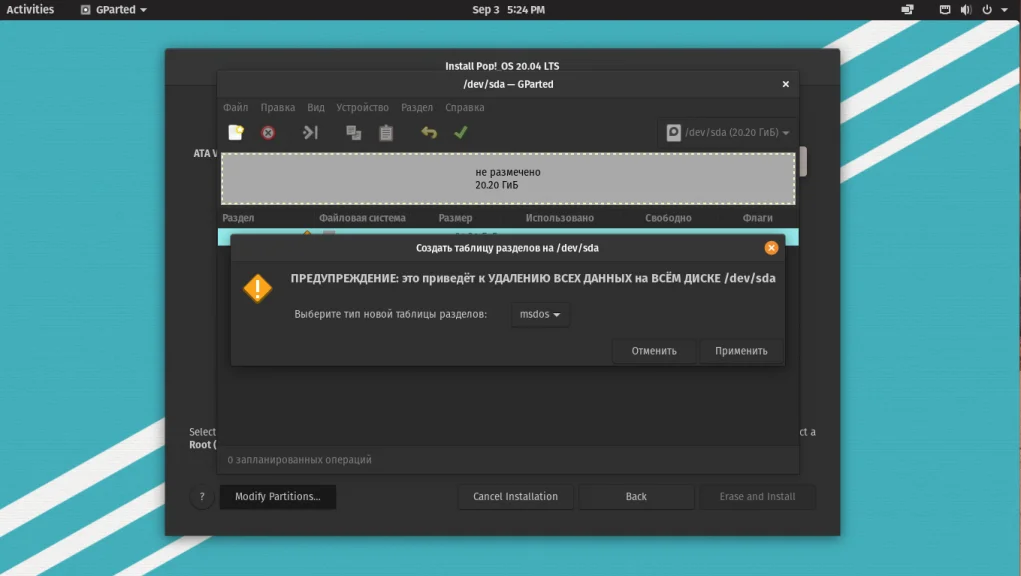Image resolution: width=1021 pixels, height=576 pixels.
Task: Open the Справка menu
Action: 464,107
